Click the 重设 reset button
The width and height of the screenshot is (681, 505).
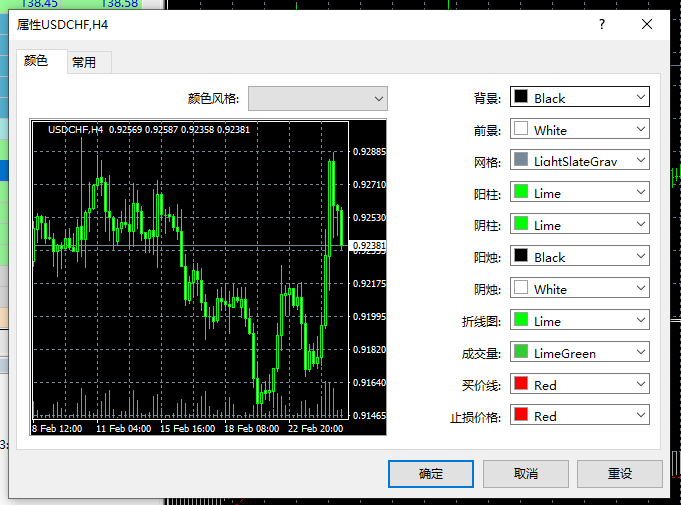619,473
